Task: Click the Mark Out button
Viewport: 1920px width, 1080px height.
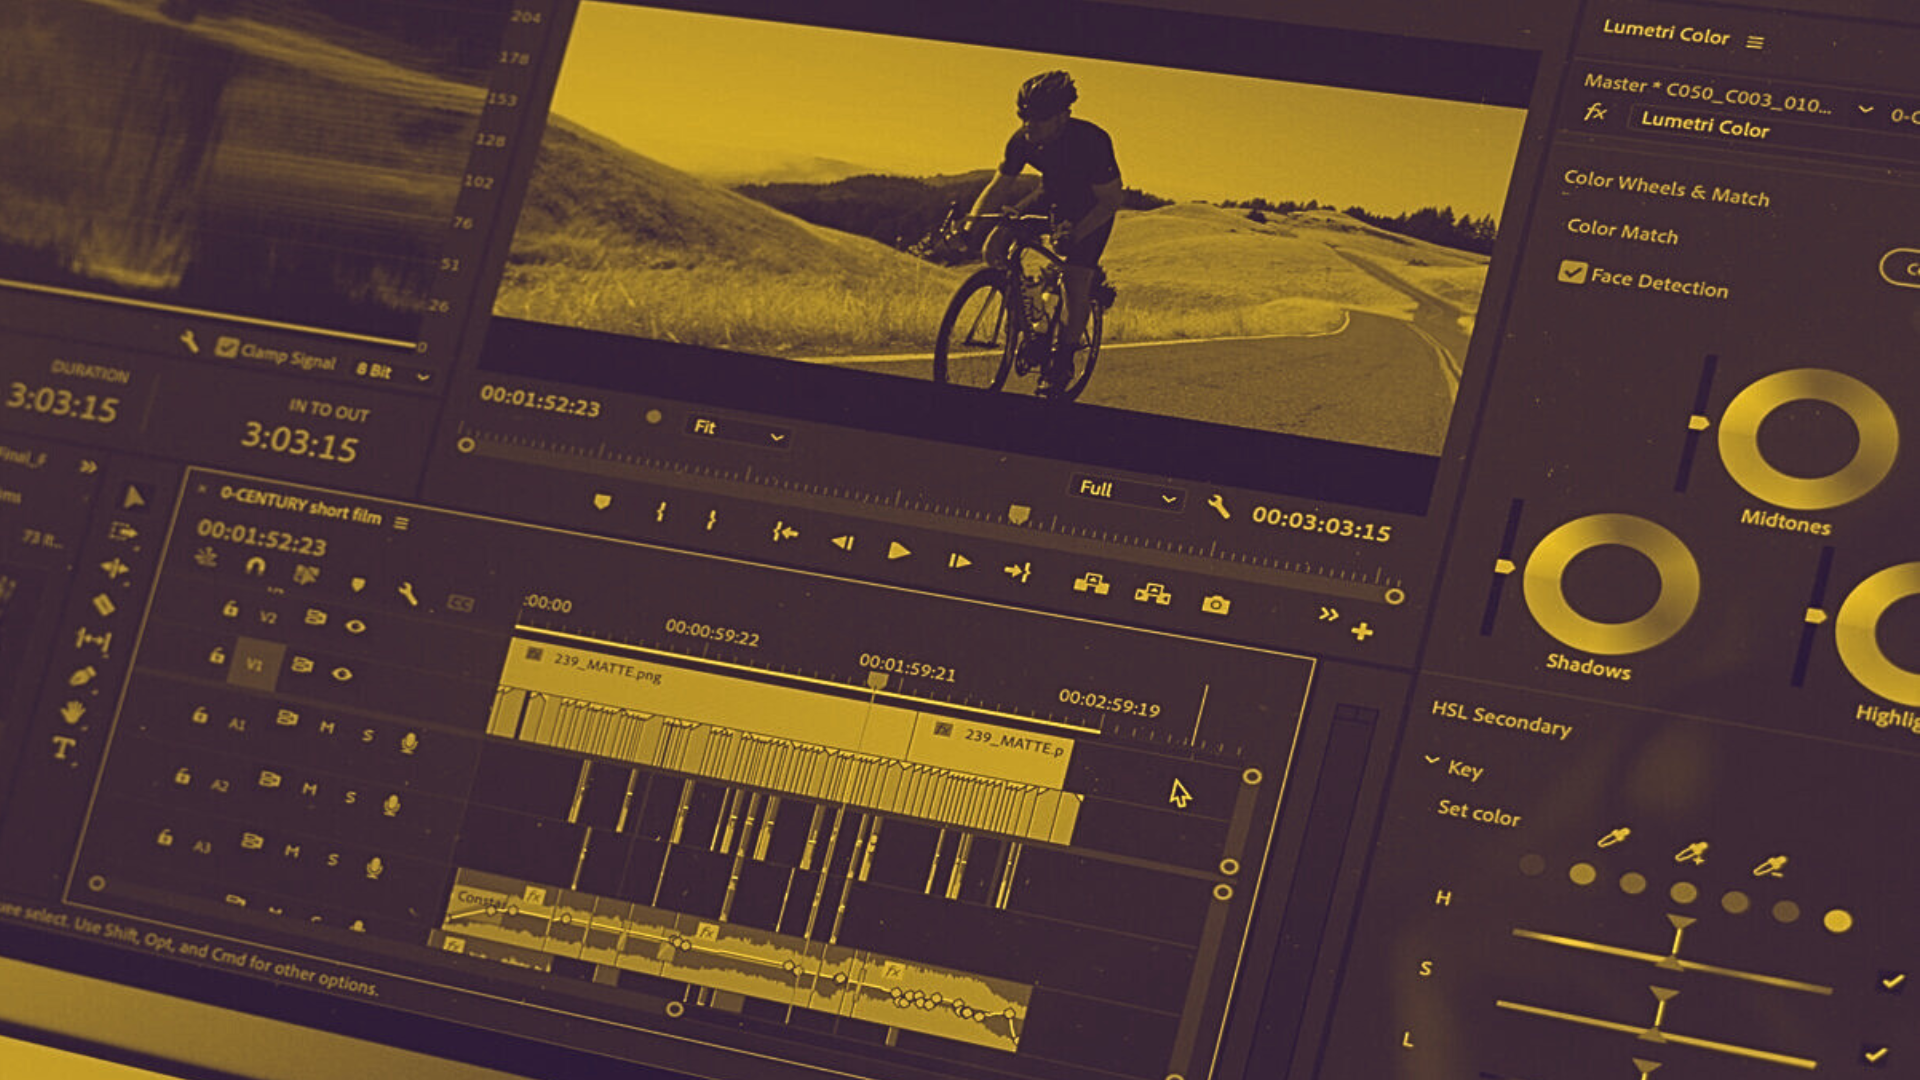Action: (x=711, y=520)
